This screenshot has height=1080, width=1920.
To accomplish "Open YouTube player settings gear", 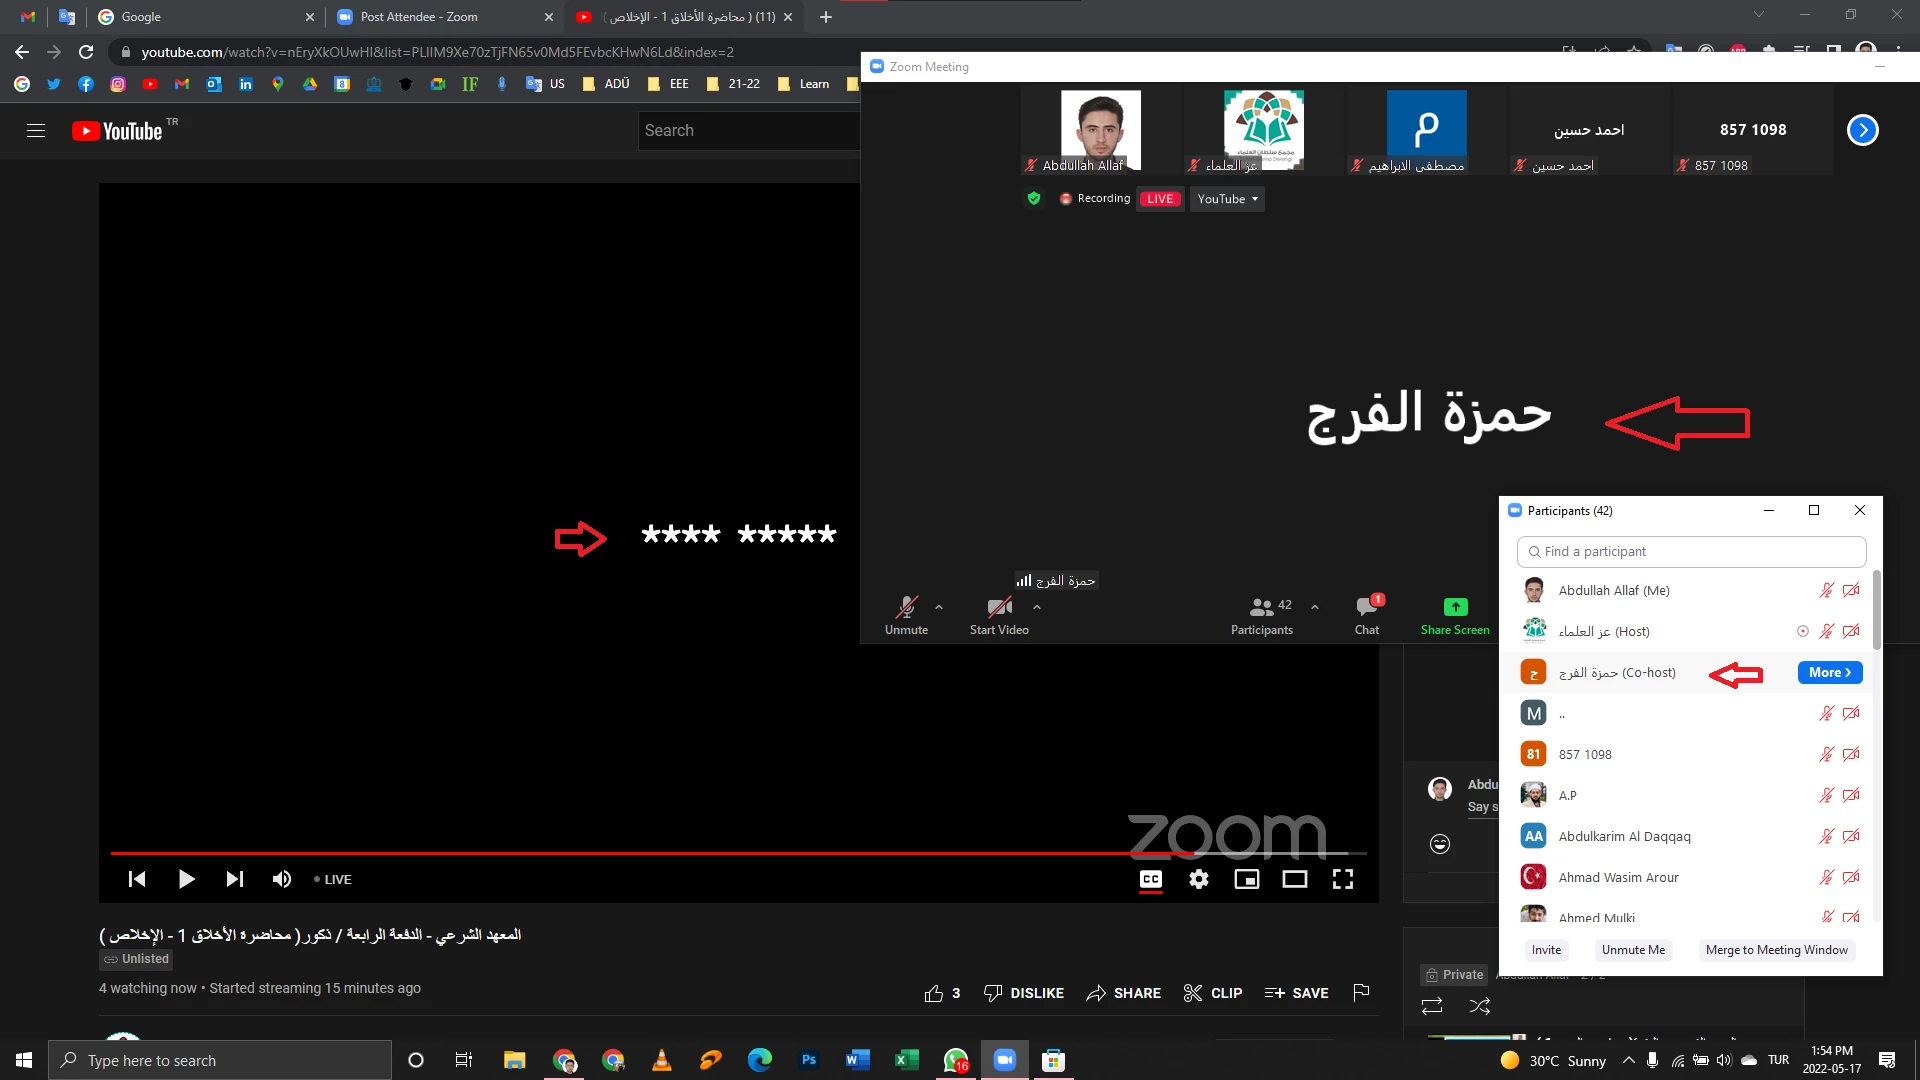I will click(x=1198, y=879).
